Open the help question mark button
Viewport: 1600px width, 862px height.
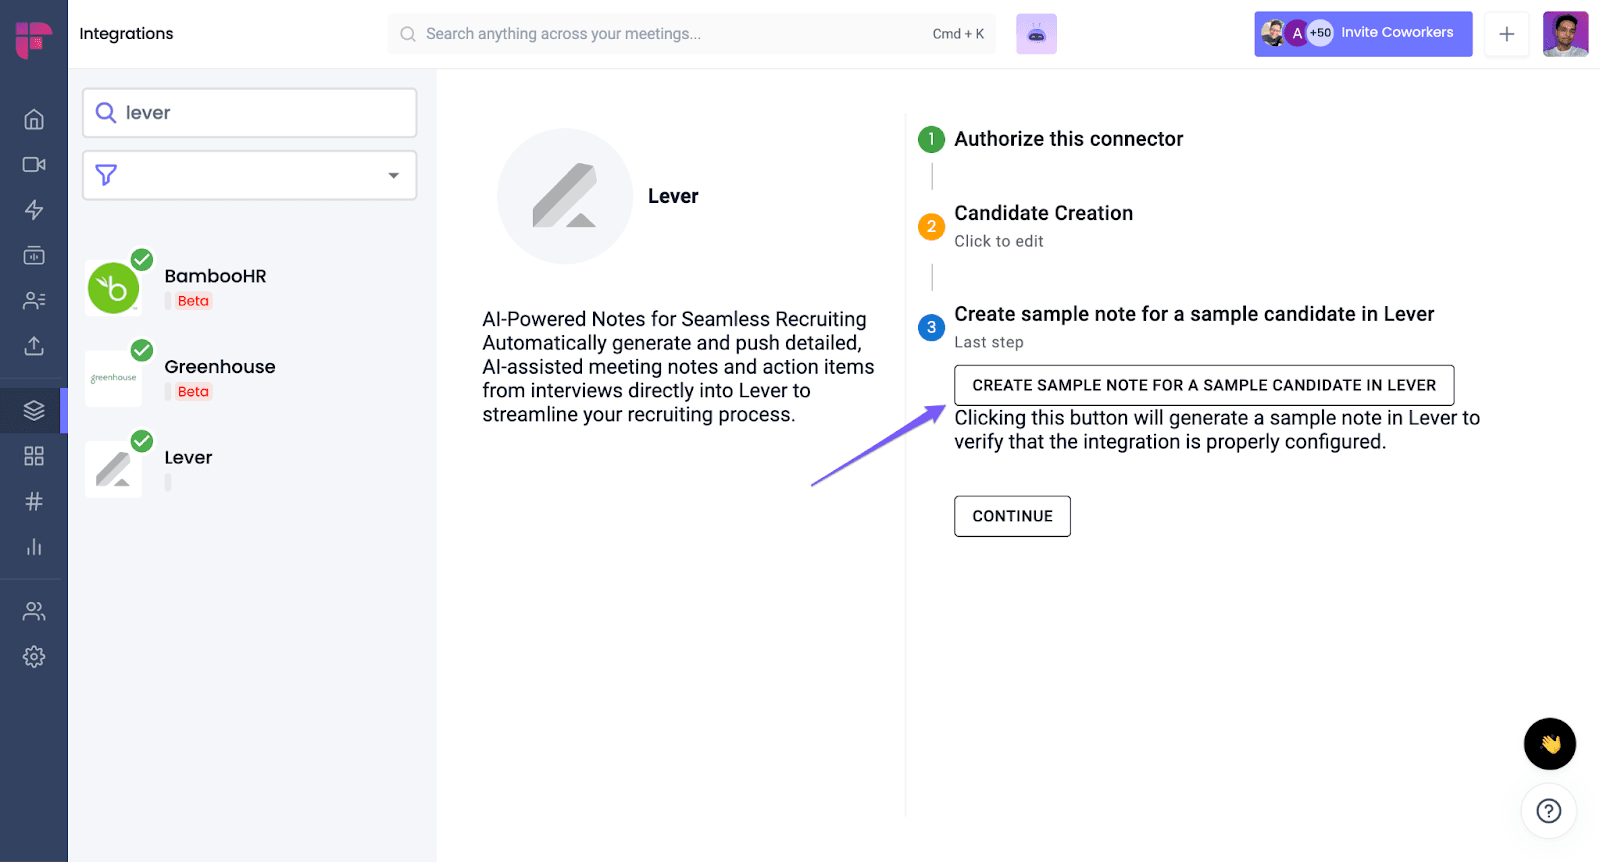[1549, 811]
